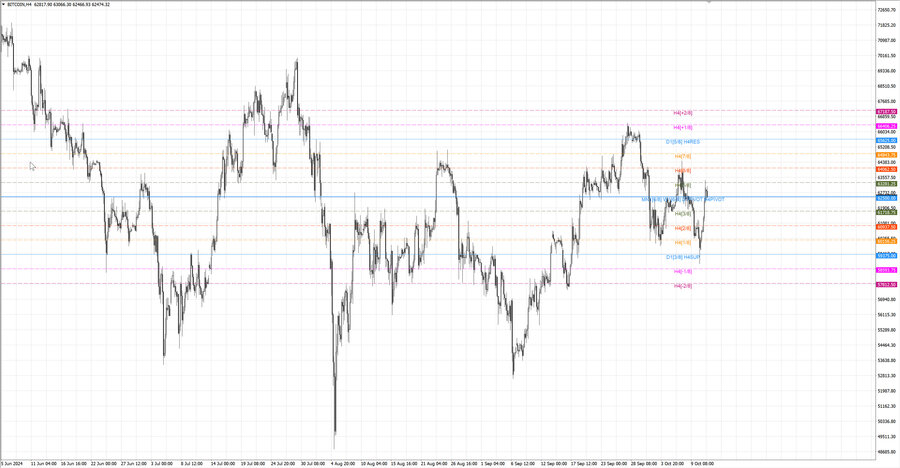Select the H4[+2/8] level label
900x468 pixels.
(683, 113)
